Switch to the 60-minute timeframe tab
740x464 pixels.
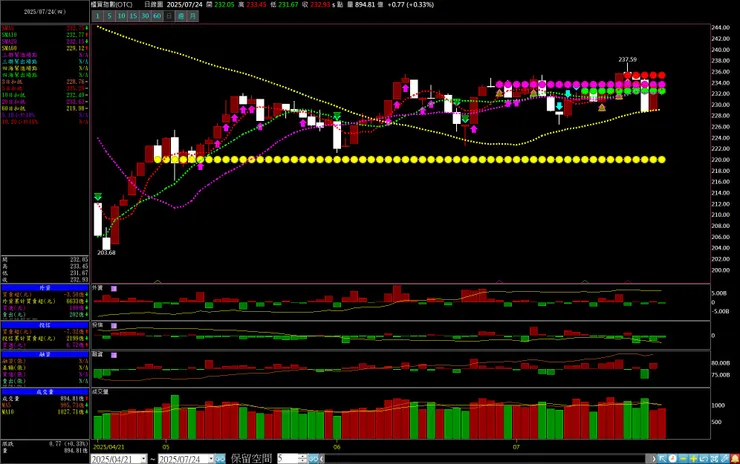[x=157, y=16]
